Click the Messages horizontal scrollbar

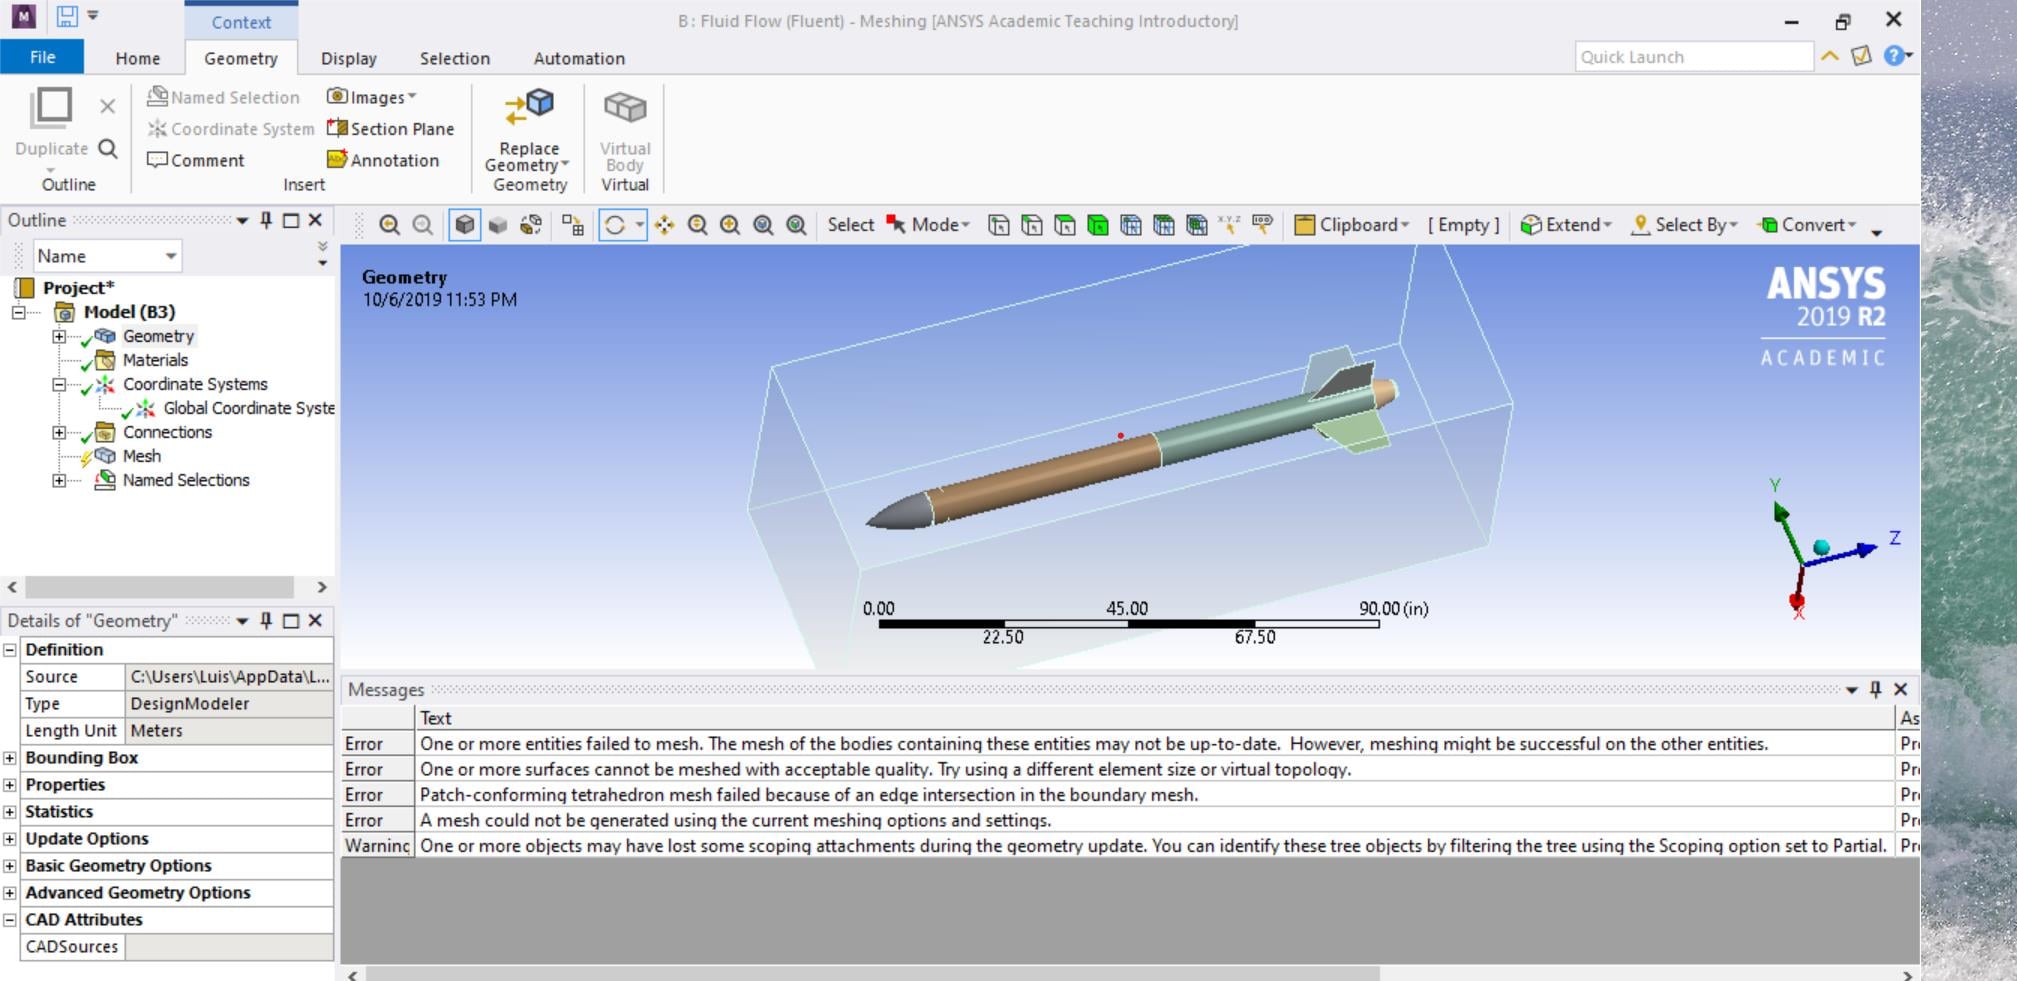872,974
